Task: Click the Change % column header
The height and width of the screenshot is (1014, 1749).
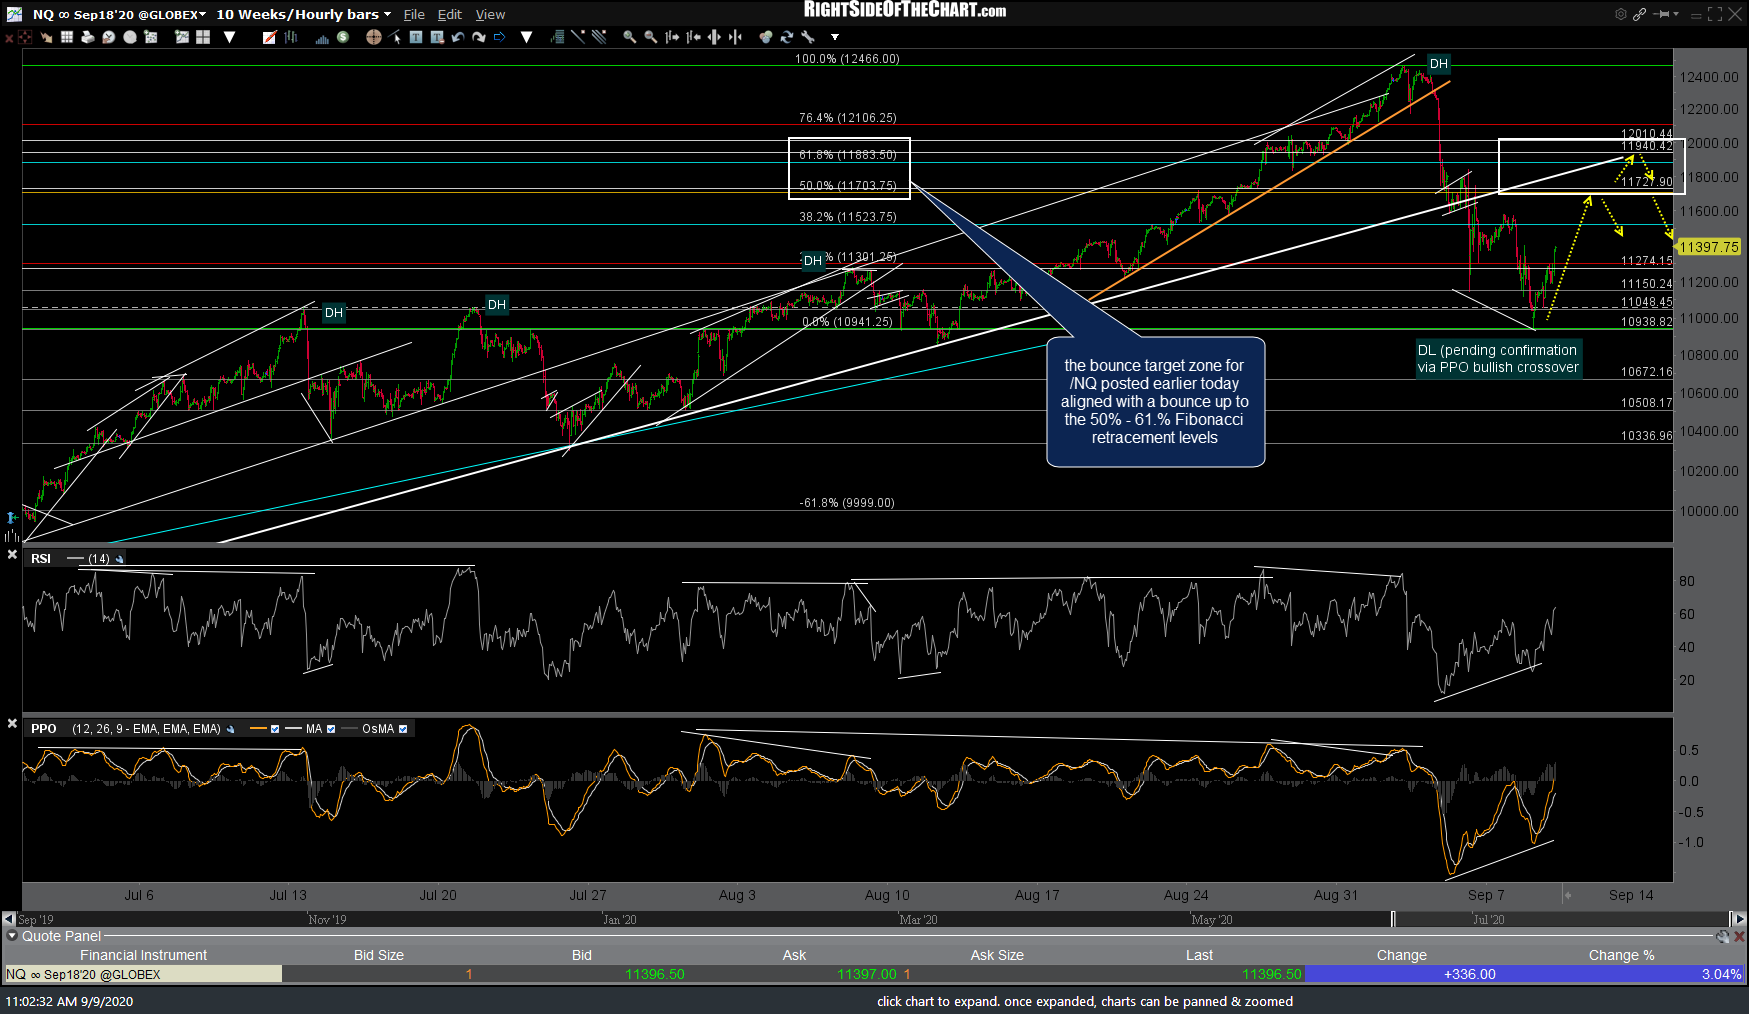Action: 1621,955
